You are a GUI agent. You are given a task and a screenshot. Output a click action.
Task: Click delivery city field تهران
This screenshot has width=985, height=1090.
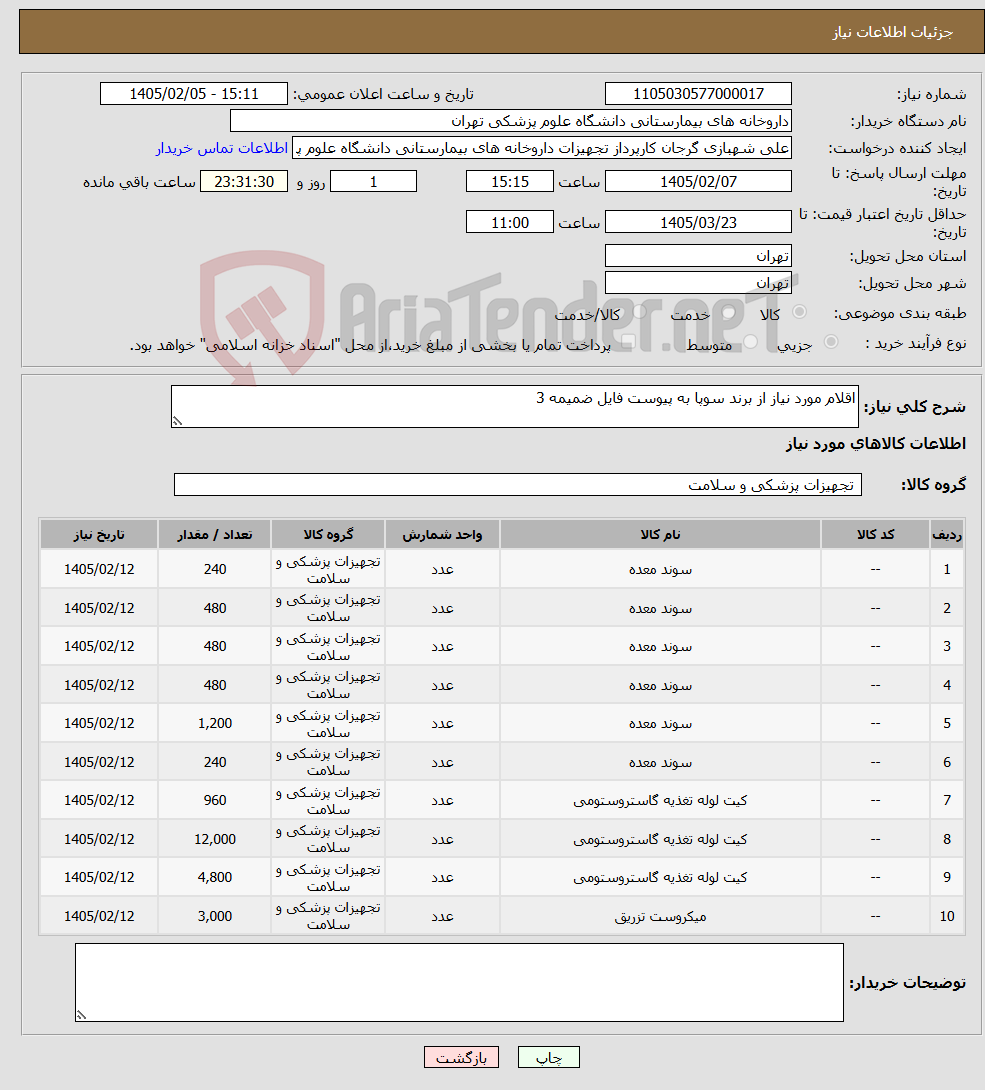[x=698, y=283]
